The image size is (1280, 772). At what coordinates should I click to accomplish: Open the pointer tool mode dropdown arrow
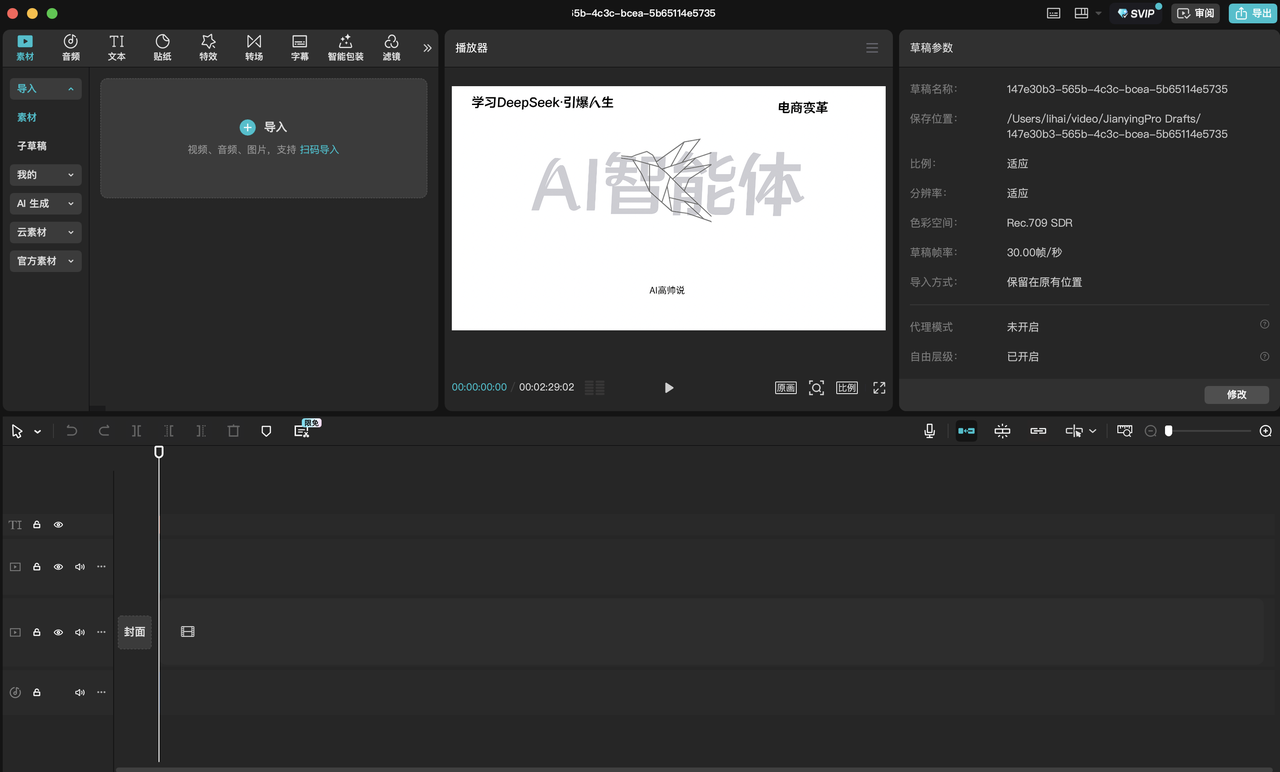coord(38,432)
